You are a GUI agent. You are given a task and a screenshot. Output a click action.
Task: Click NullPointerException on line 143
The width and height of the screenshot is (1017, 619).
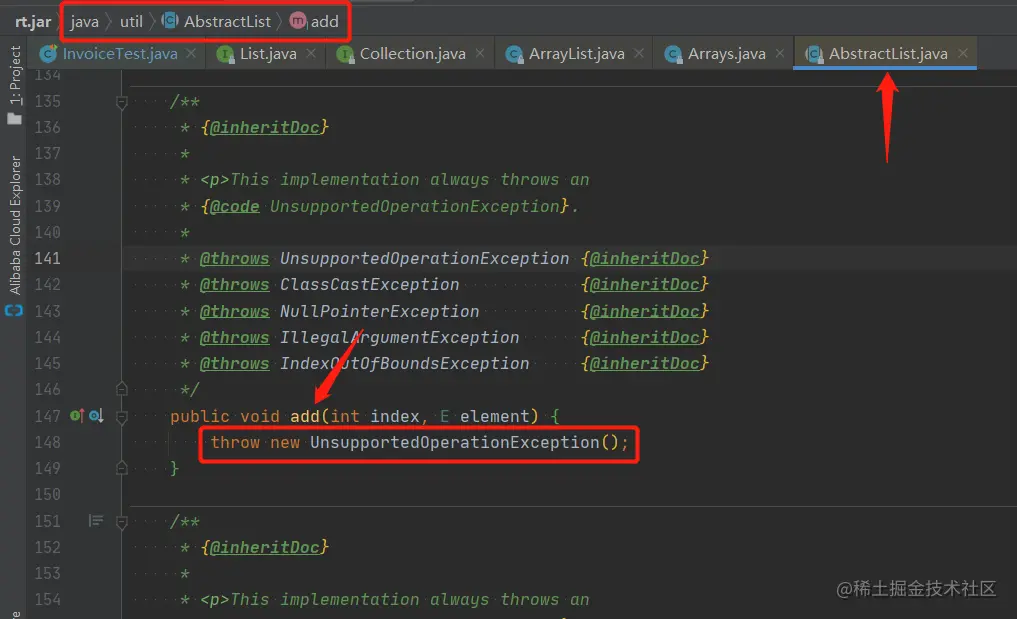click(x=379, y=311)
